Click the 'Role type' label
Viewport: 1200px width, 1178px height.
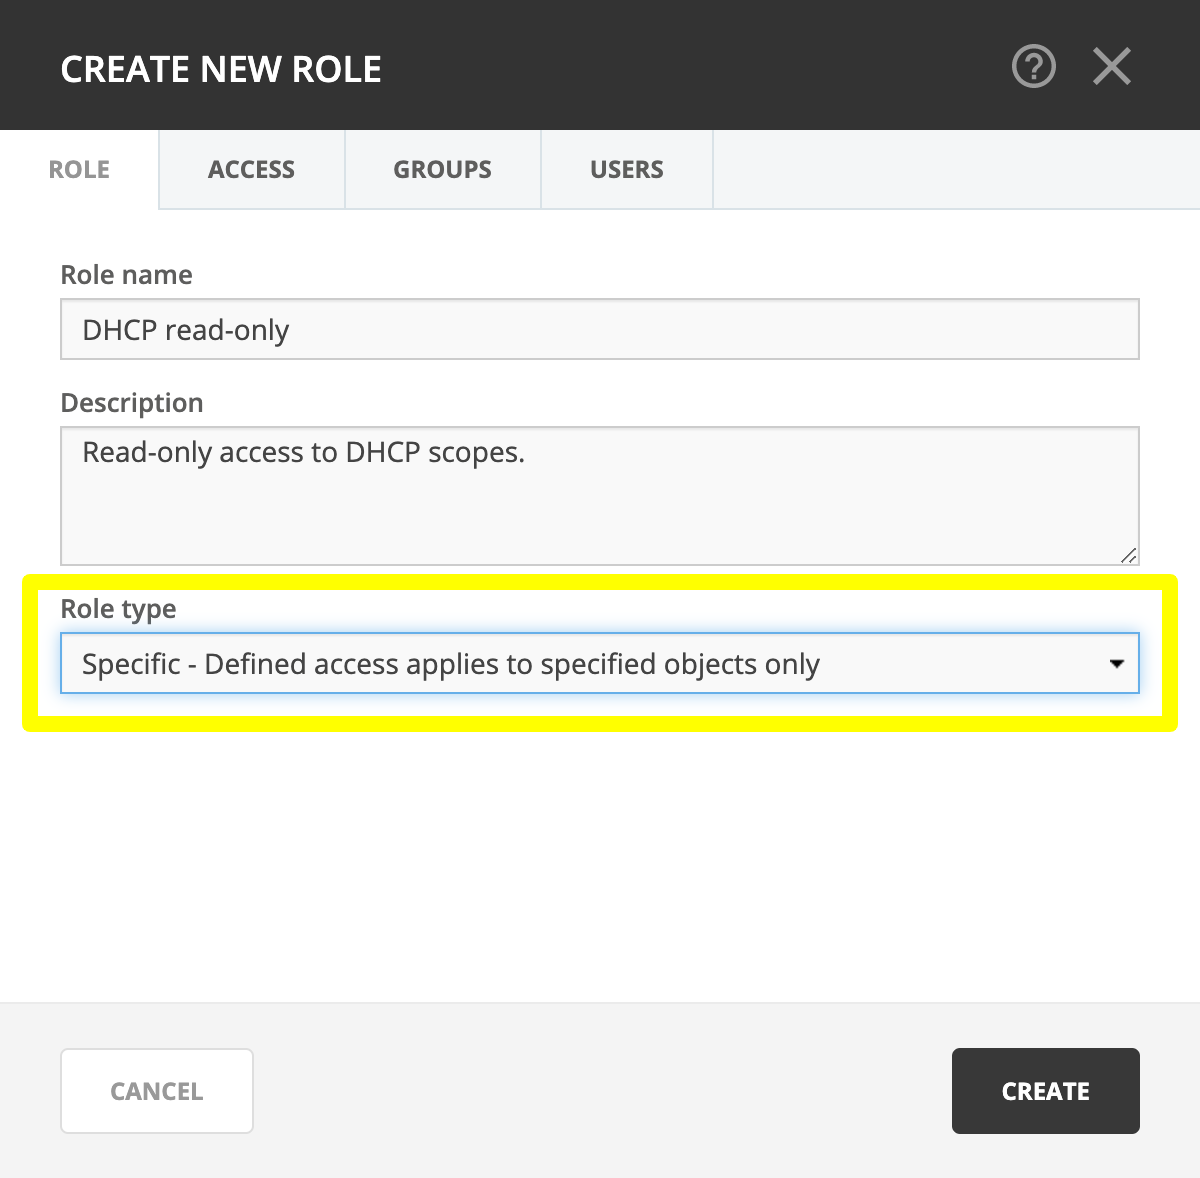pyautogui.click(x=118, y=609)
